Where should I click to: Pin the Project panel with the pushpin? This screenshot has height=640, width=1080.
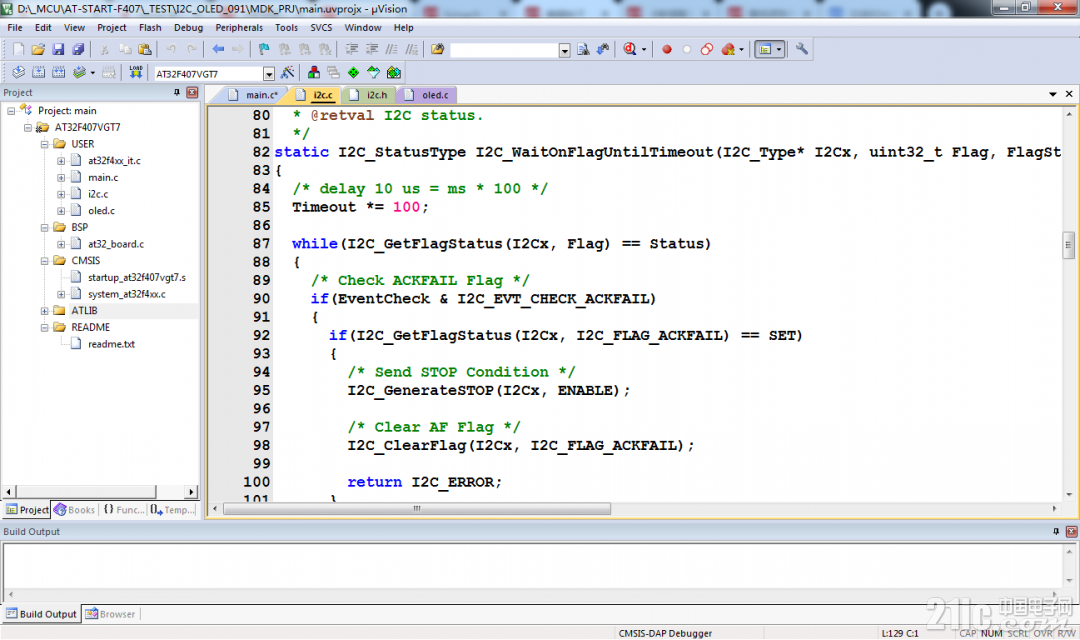176,92
